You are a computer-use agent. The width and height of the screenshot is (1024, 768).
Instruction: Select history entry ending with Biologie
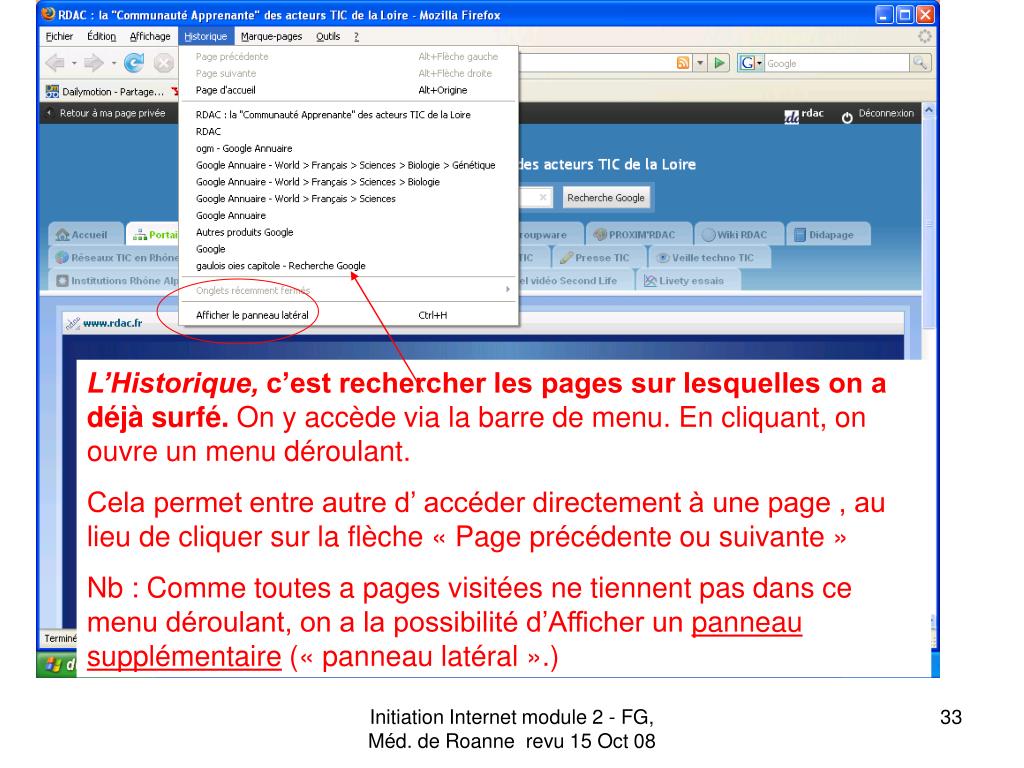click(x=349, y=182)
